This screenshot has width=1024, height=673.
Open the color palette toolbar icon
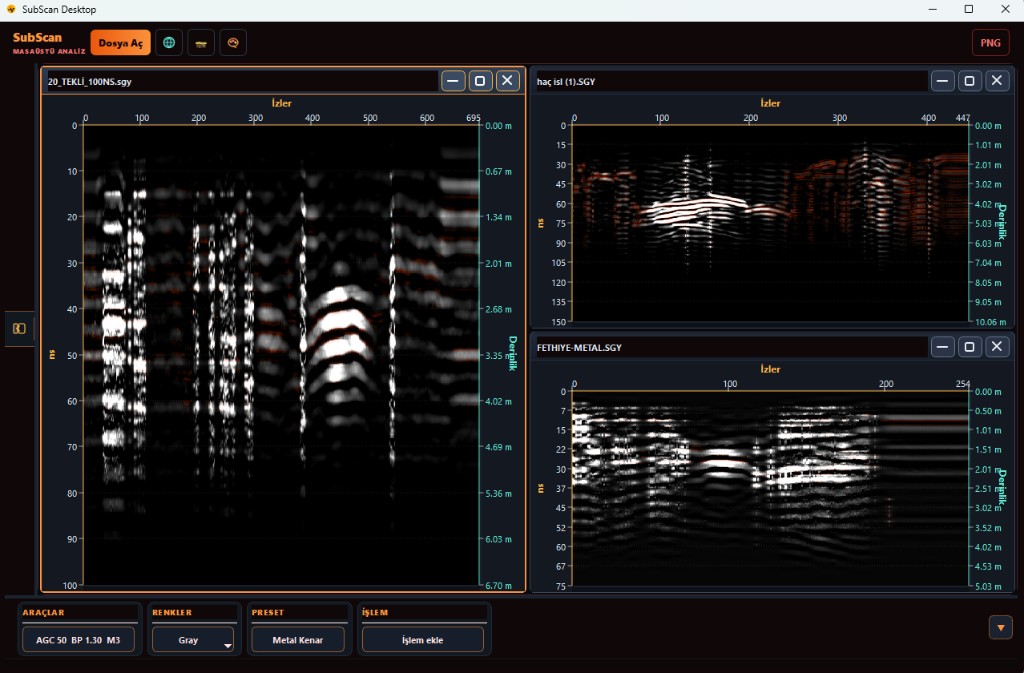pyautogui.click(x=233, y=43)
